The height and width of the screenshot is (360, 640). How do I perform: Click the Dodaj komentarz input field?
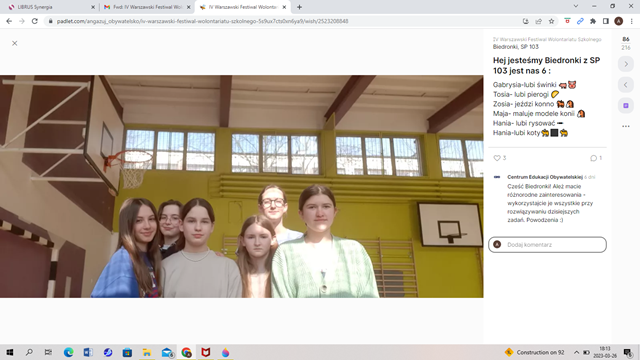pyautogui.click(x=547, y=244)
